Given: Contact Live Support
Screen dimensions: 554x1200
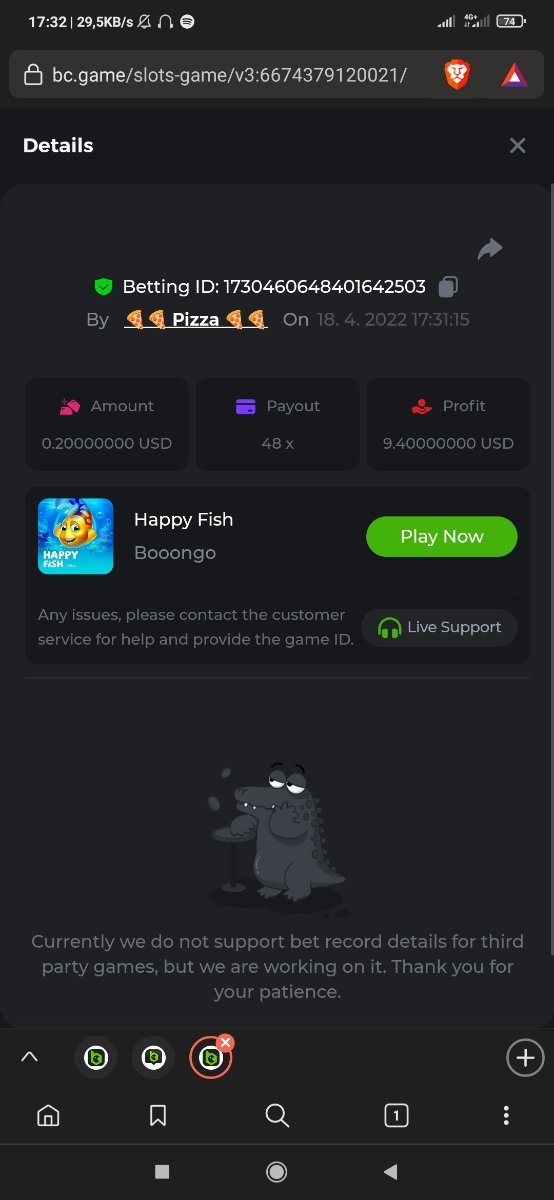Looking at the screenshot, I should point(439,628).
